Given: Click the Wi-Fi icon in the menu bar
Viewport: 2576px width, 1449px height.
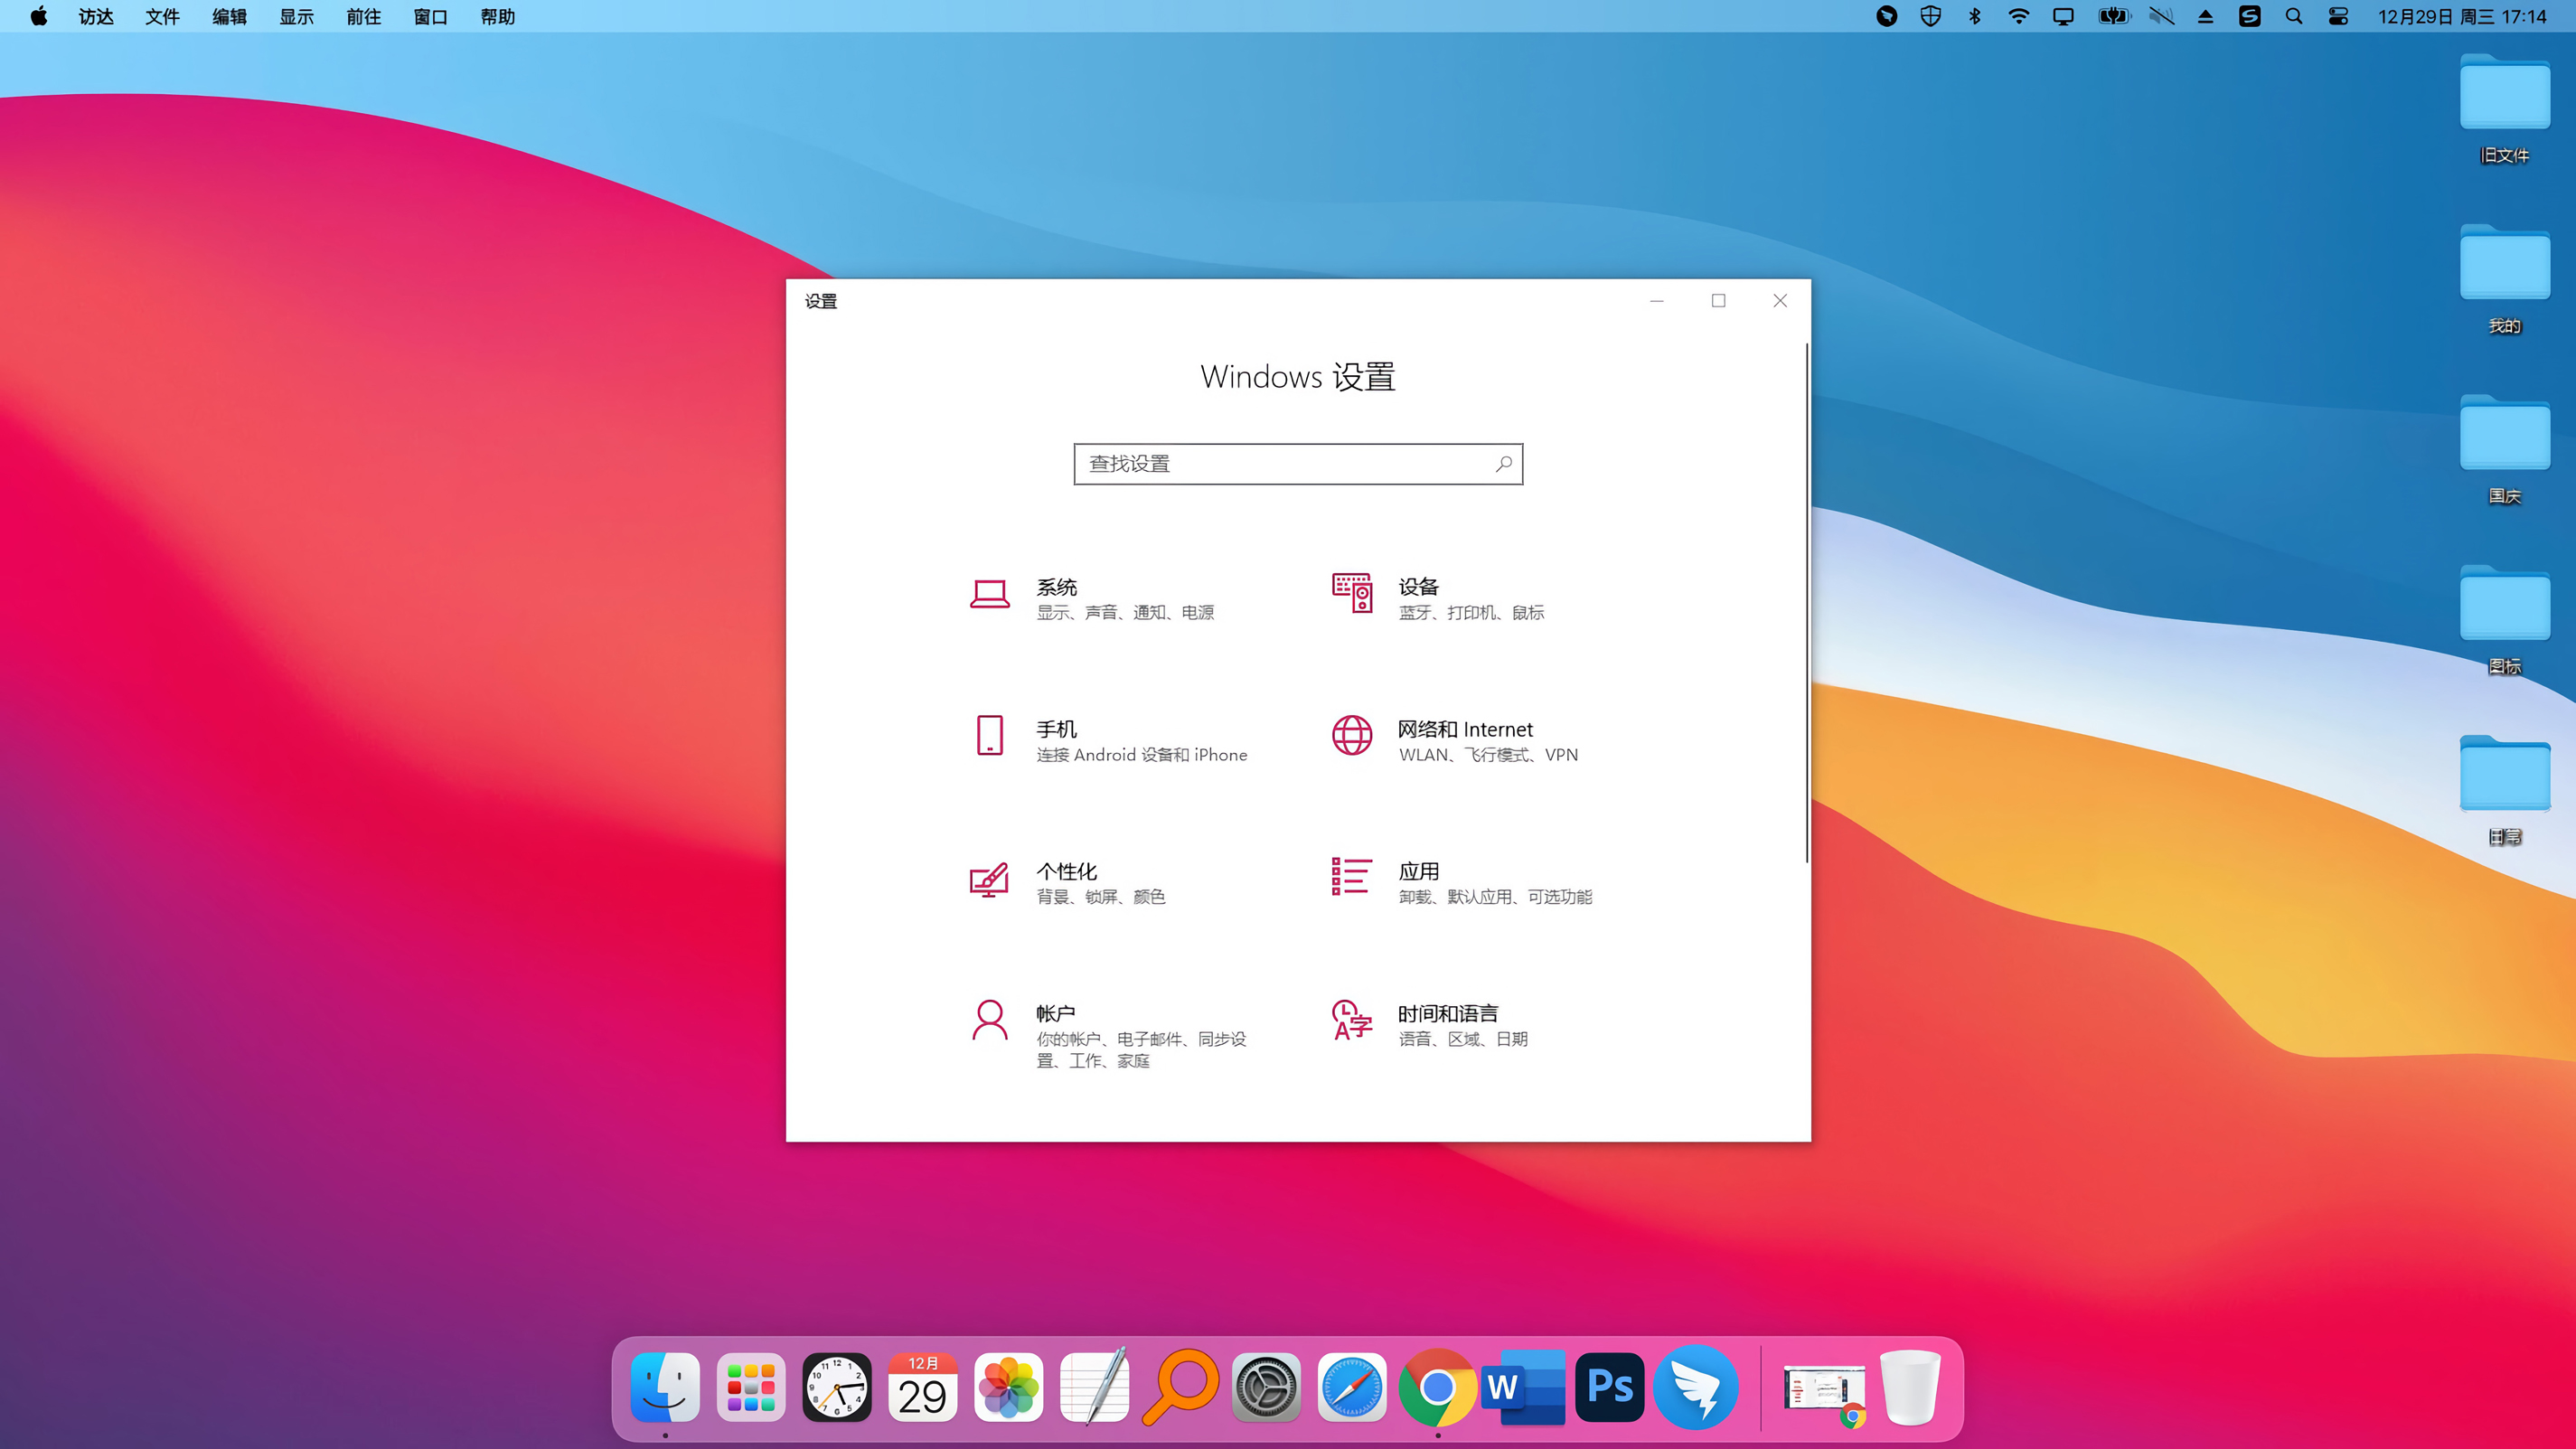Looking at the screenshot, I should tap(2018, 16).
